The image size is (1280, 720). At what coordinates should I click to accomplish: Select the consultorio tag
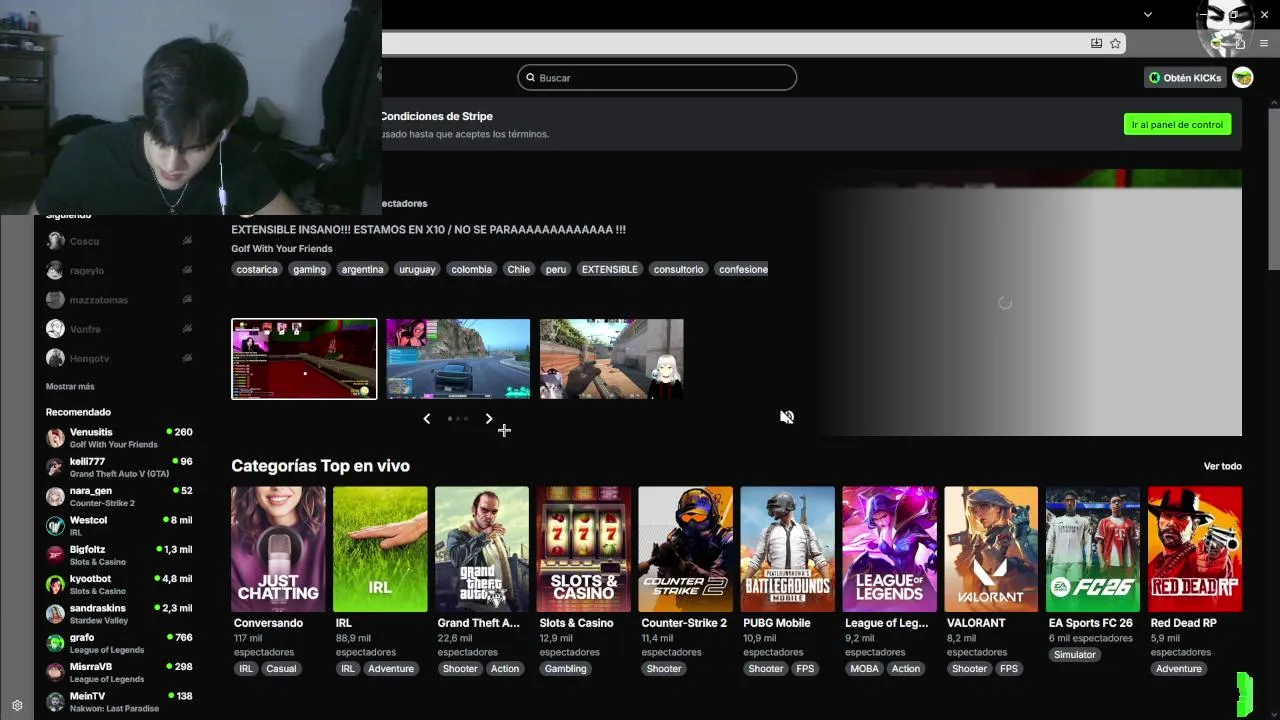[678, 269]
